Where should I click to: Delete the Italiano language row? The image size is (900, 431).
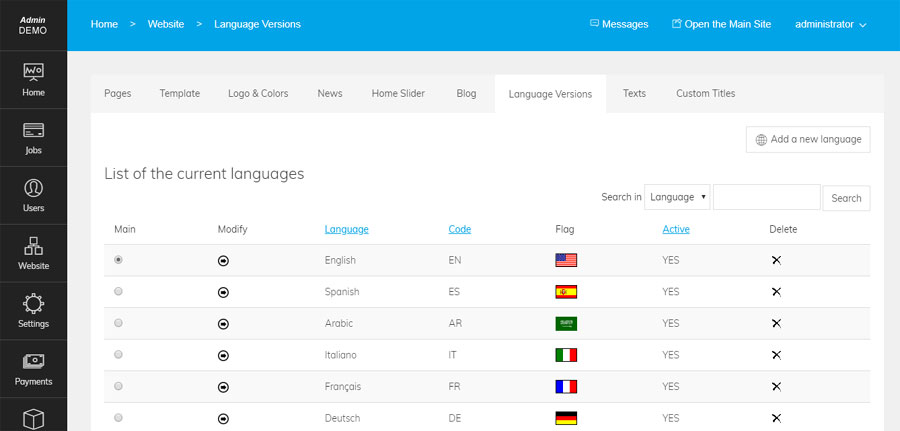coord(776,355)
